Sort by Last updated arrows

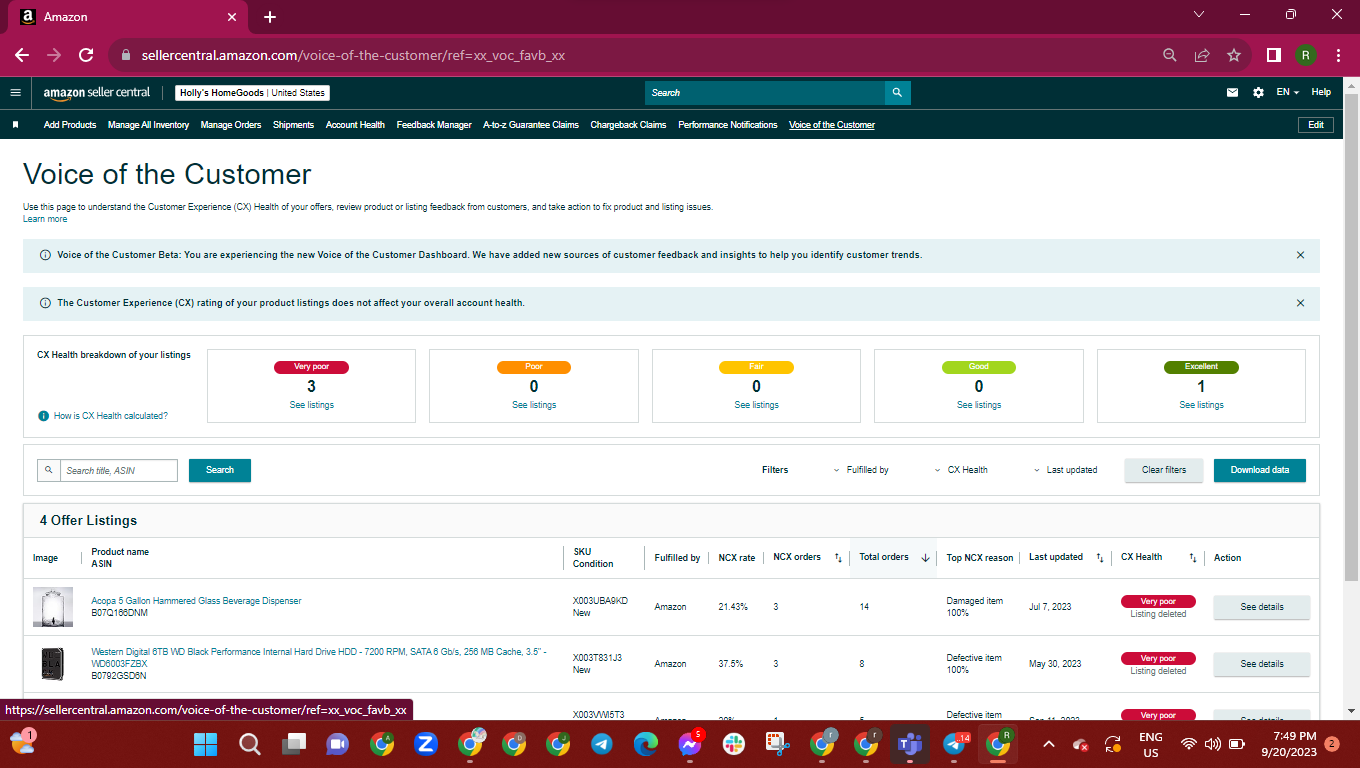1100,558
